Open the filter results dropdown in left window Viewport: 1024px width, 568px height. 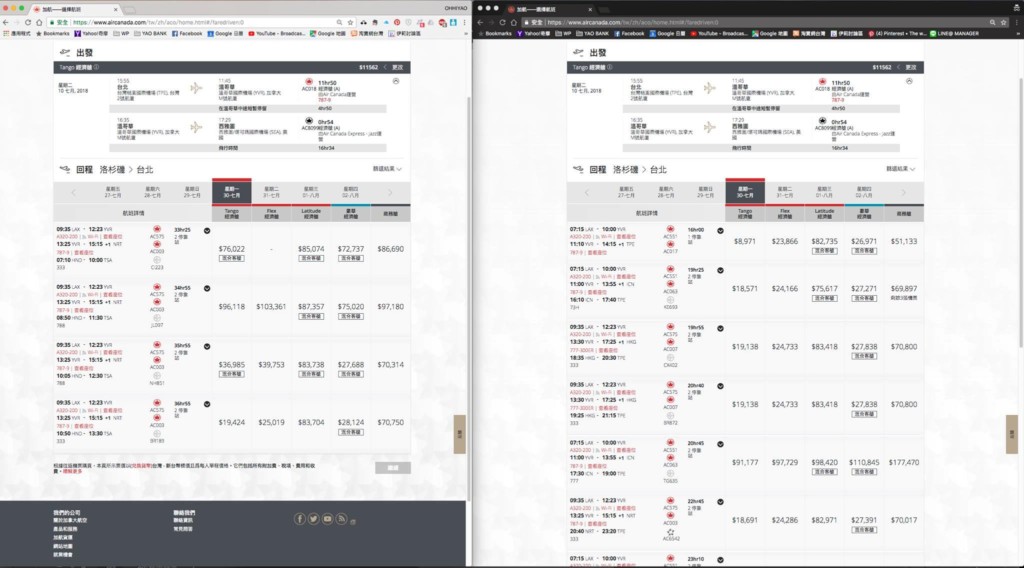[387, 169]
